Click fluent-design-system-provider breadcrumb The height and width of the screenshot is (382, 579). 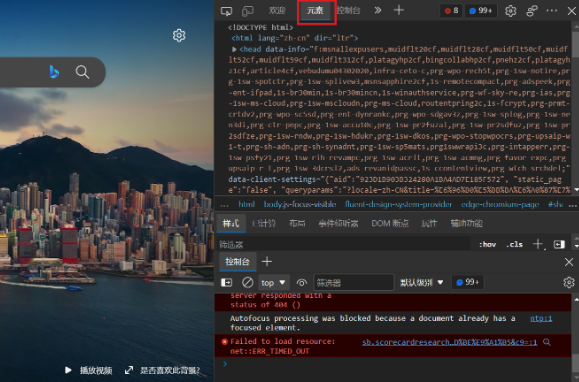398,204
